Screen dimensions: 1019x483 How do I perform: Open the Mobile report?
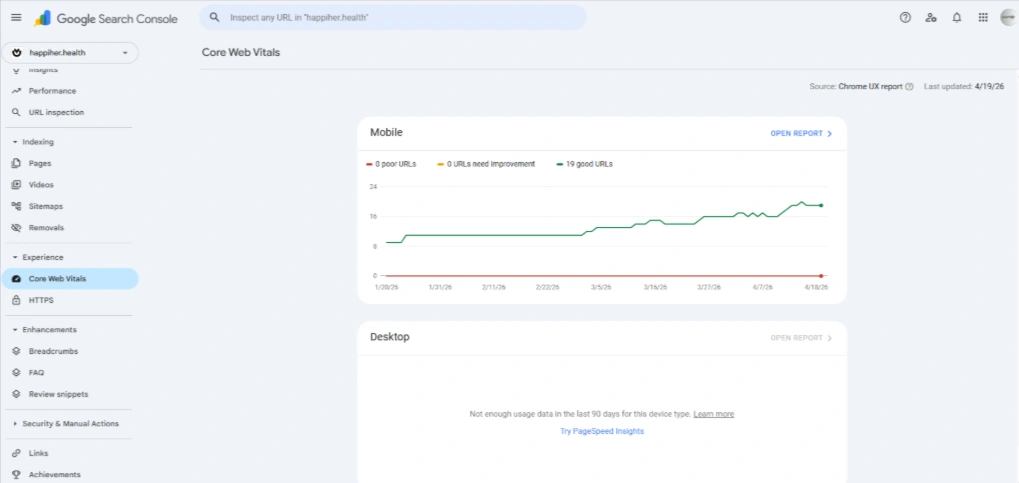(x=801, y=133)
